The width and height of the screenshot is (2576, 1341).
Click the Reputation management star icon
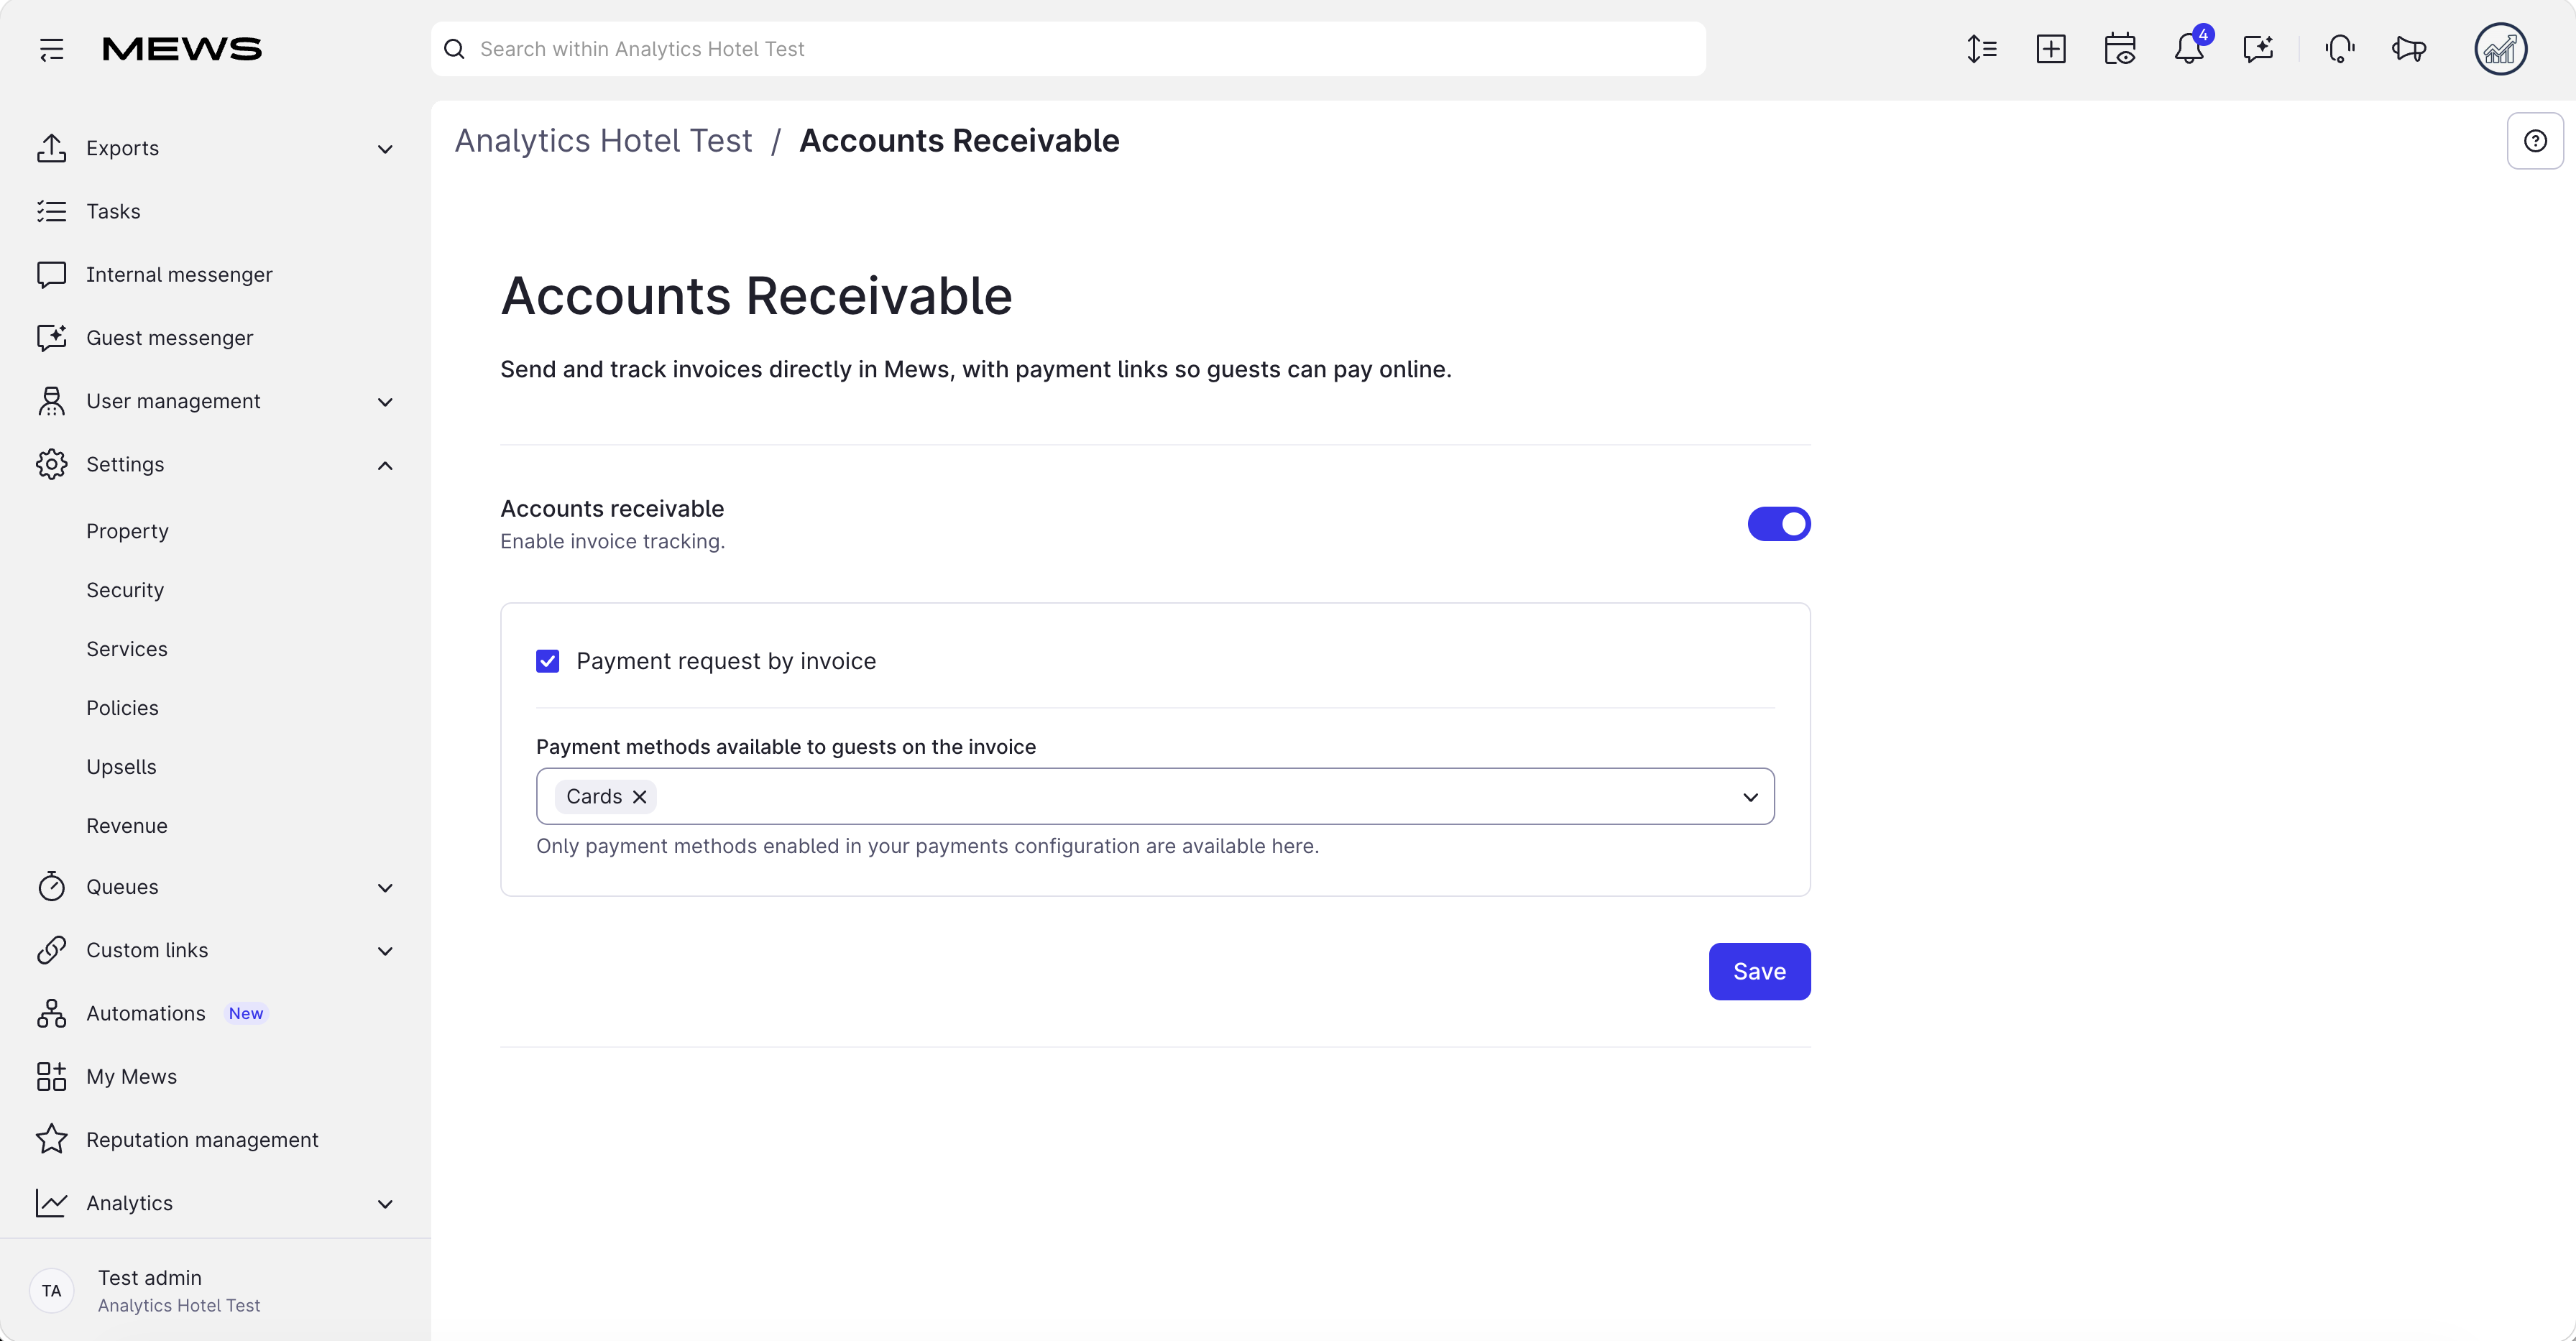(51, 1139)
